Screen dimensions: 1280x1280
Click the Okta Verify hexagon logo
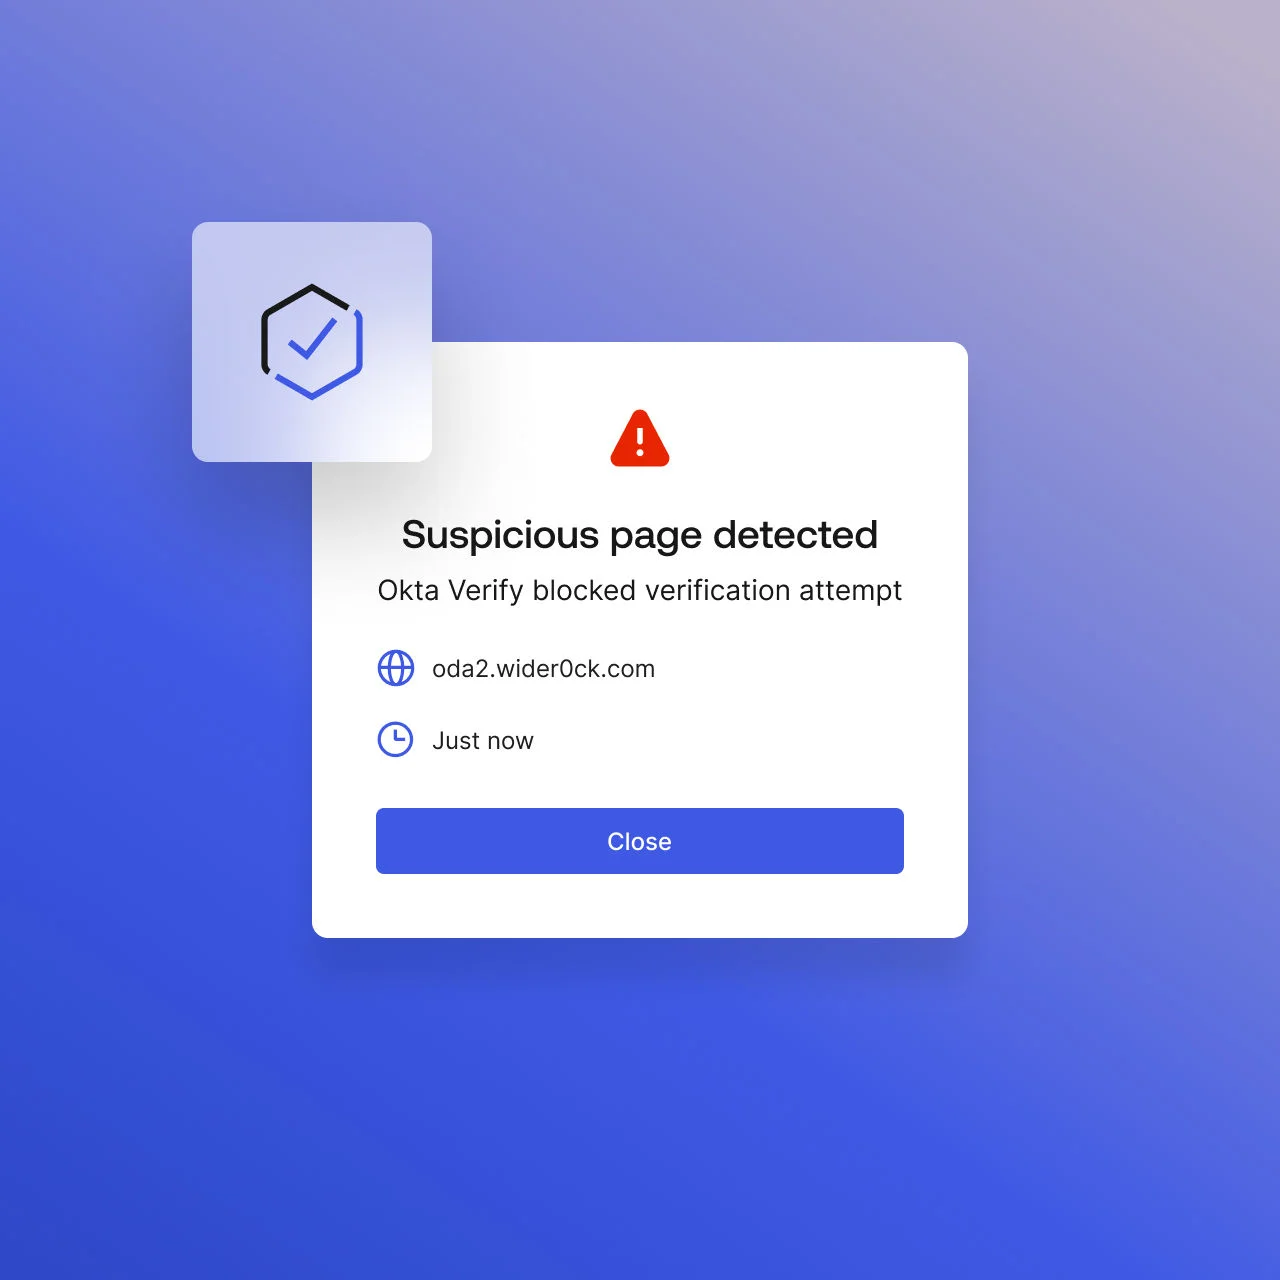[x=312, y=342]
